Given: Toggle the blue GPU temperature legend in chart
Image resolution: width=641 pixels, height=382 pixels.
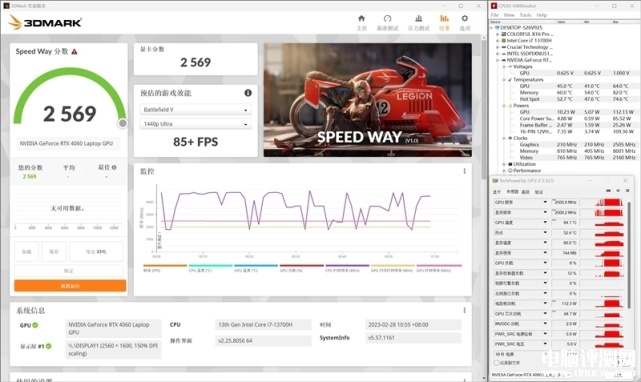Looking at the screenshot, I should pos(256,268).
